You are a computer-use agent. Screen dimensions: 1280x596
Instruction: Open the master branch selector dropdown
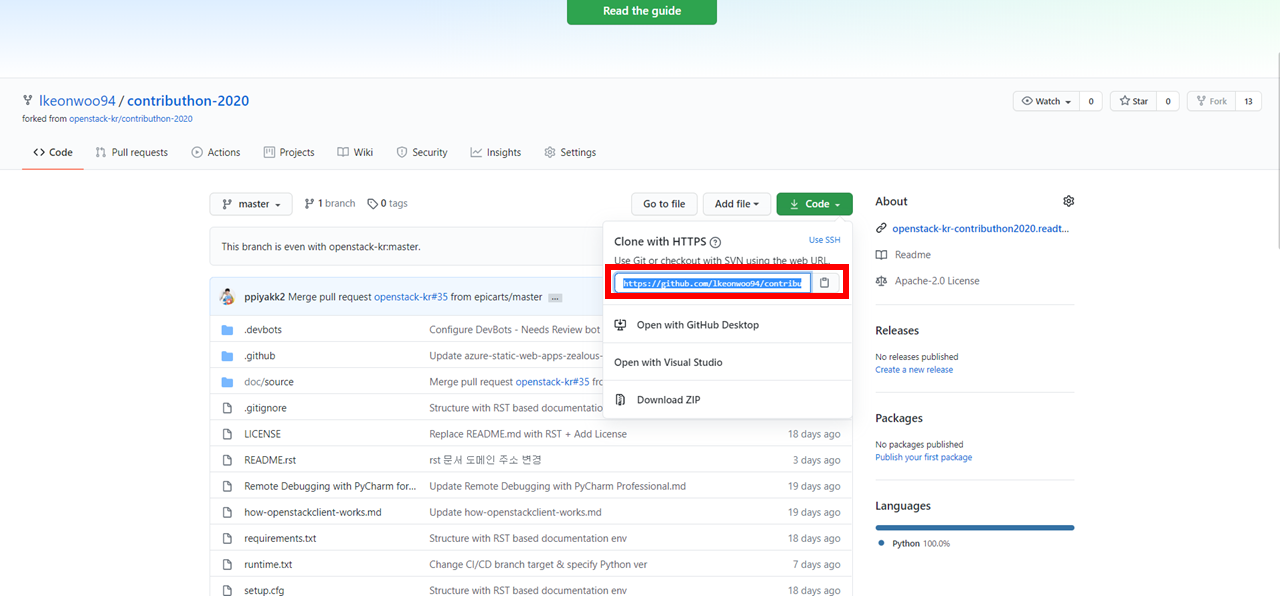251,204
